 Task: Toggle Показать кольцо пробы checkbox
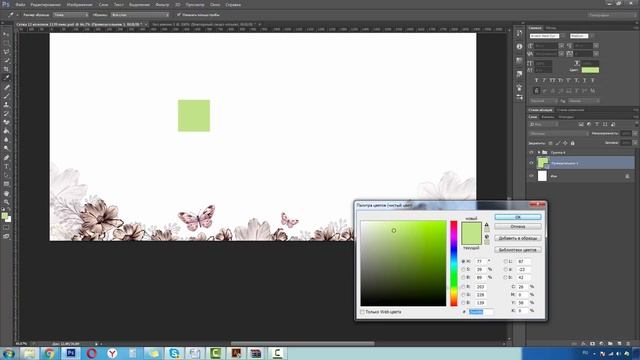click(179, 15)
